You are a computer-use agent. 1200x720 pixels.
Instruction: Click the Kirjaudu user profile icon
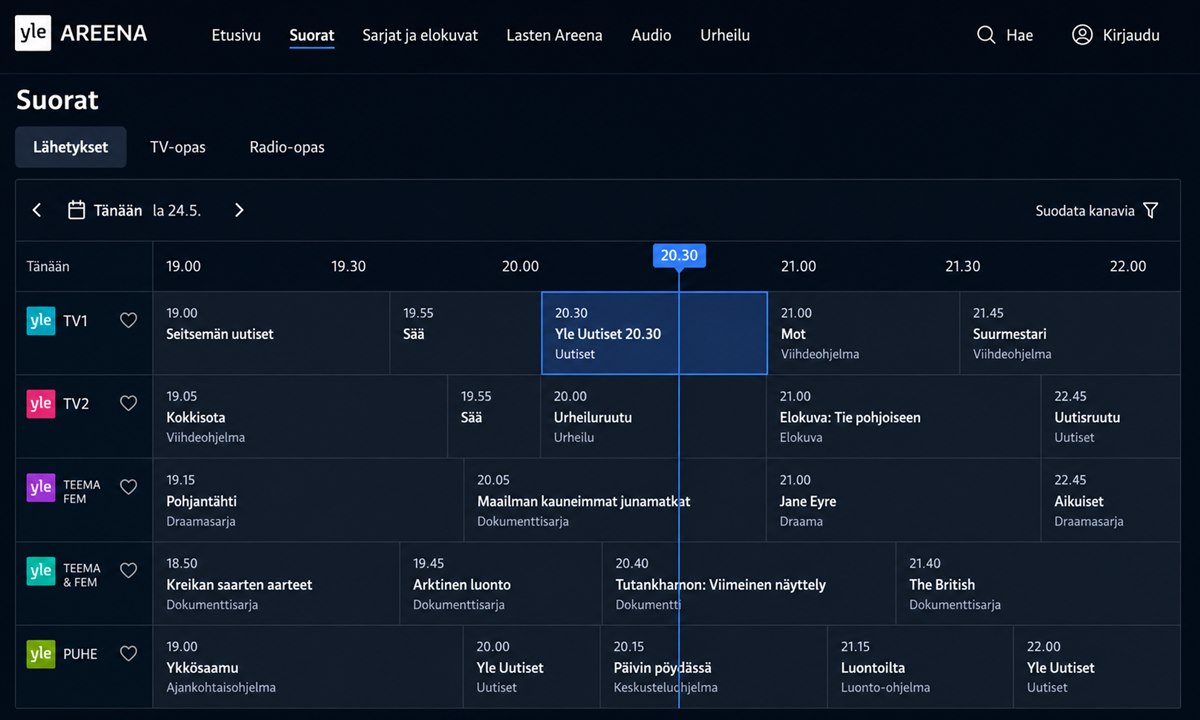click(1082, 35)
